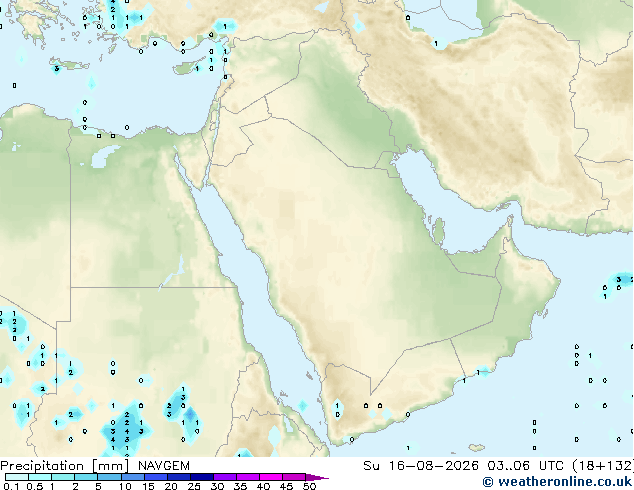Click the "Precipitation" title text
Viewport: 634px width, 490px height.
(42, 466)
